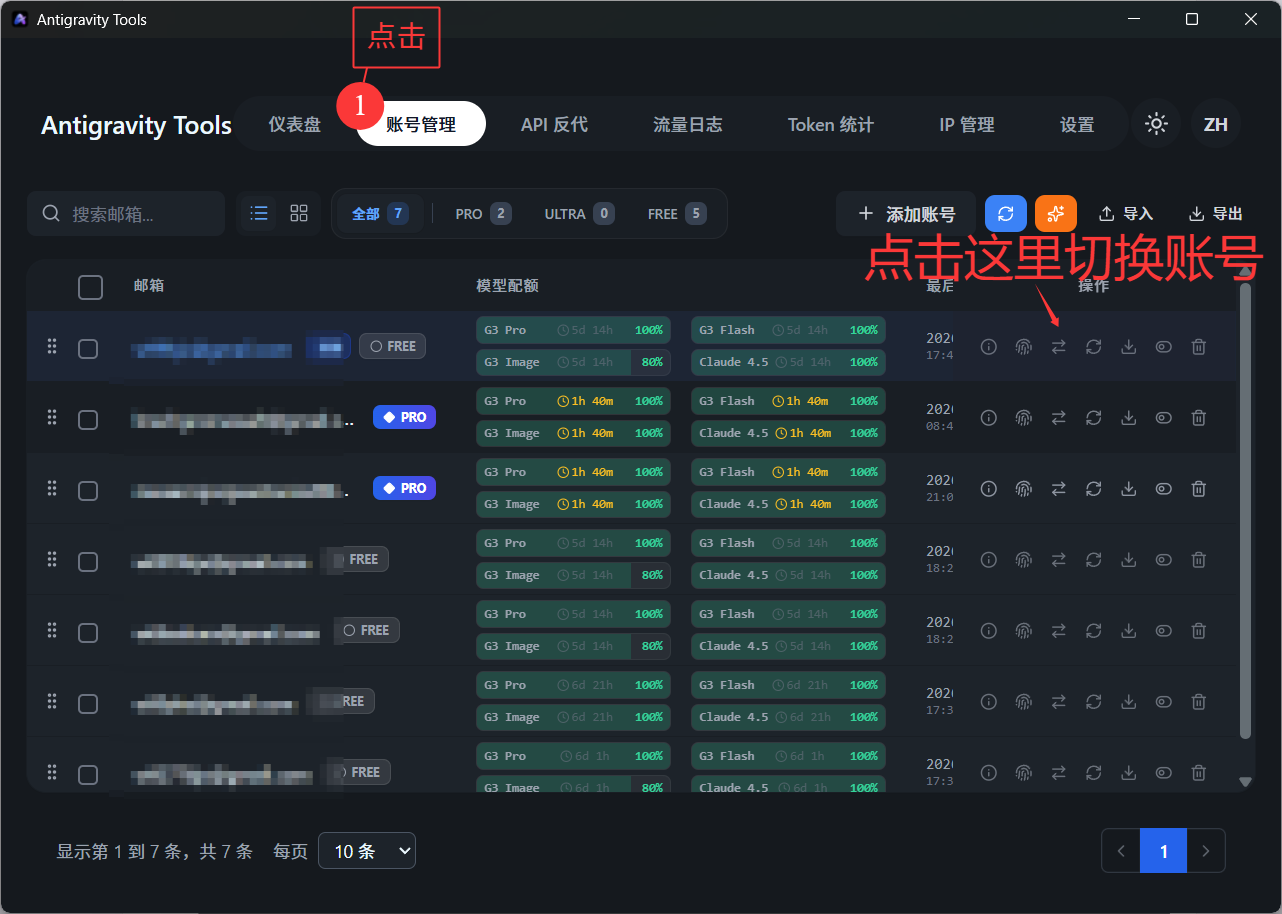1282x914 pixels.
Task: Disable the PRO account timestamped 08:4 via toggle
Action: (1164, 418)
